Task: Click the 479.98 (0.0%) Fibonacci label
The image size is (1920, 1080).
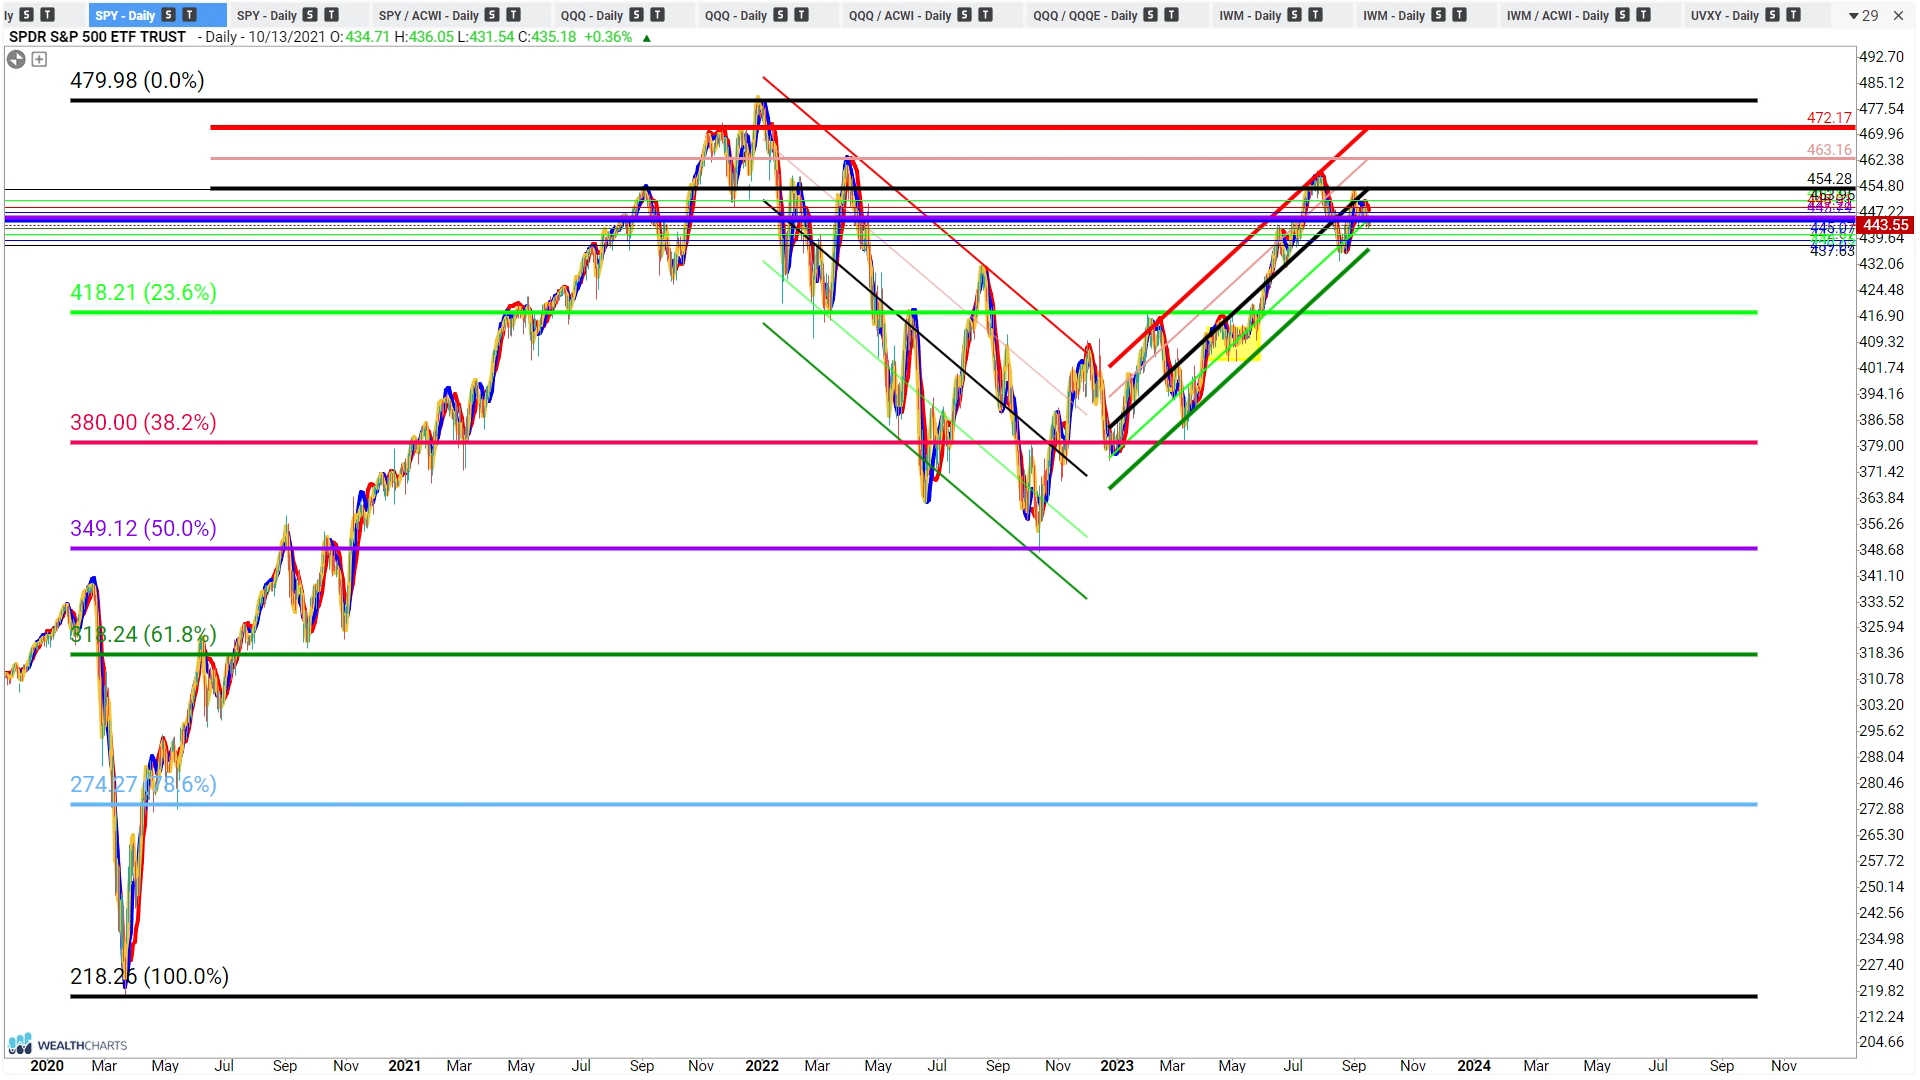Action: [x=137, y=80]
